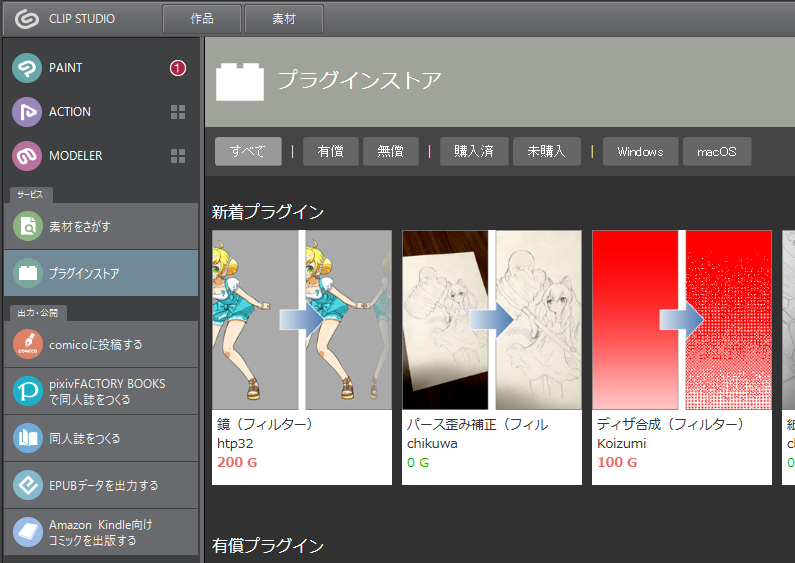The height and width of the screenshot is (563, 795).
Task: Launch the PAINT app icon
Action: (27, 68)
